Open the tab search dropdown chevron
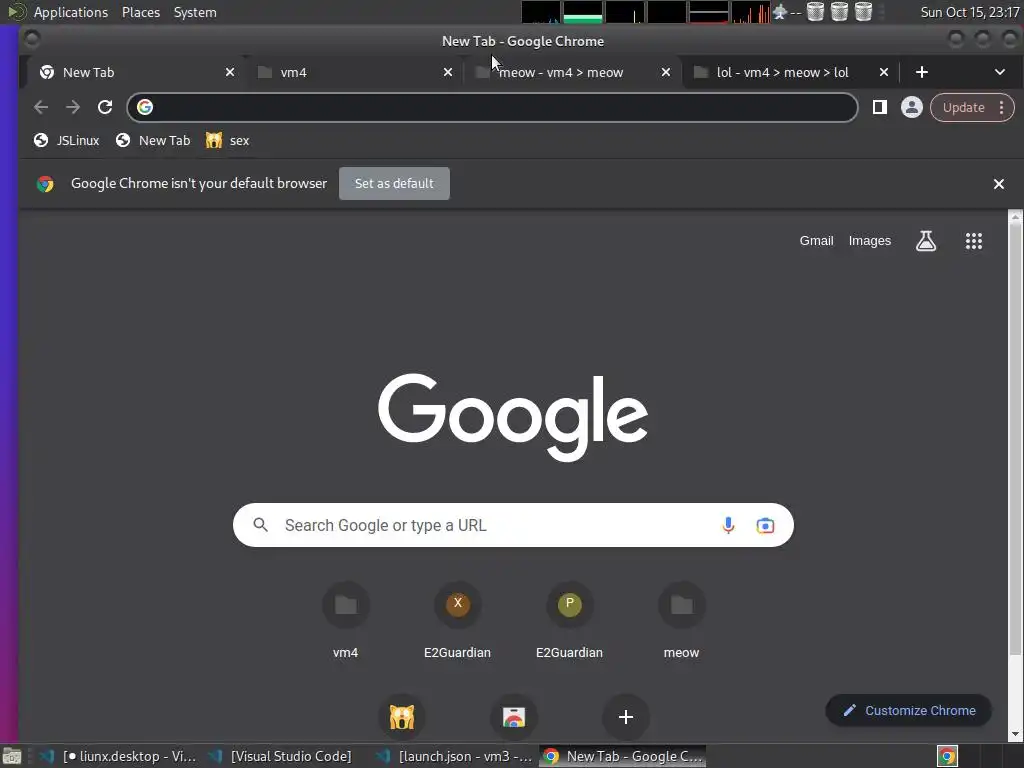 [1000, 72]
